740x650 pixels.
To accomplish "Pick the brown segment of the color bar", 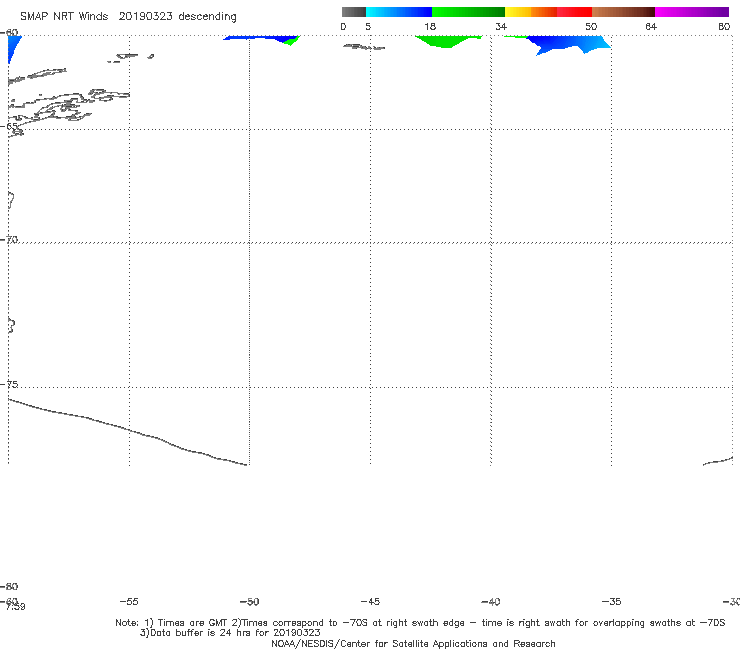I will coord(623,12).
